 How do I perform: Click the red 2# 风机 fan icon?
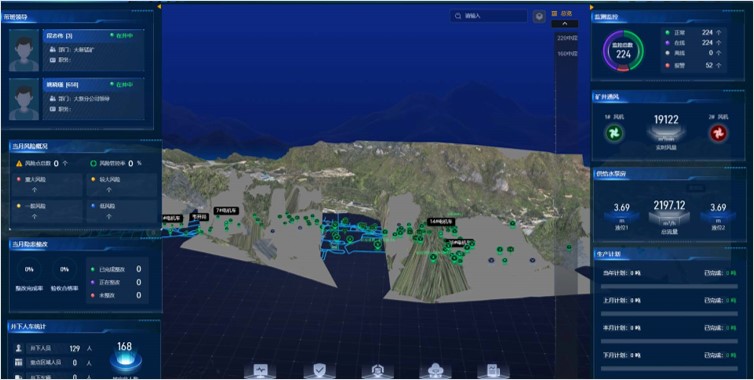(x=718, y=133)
